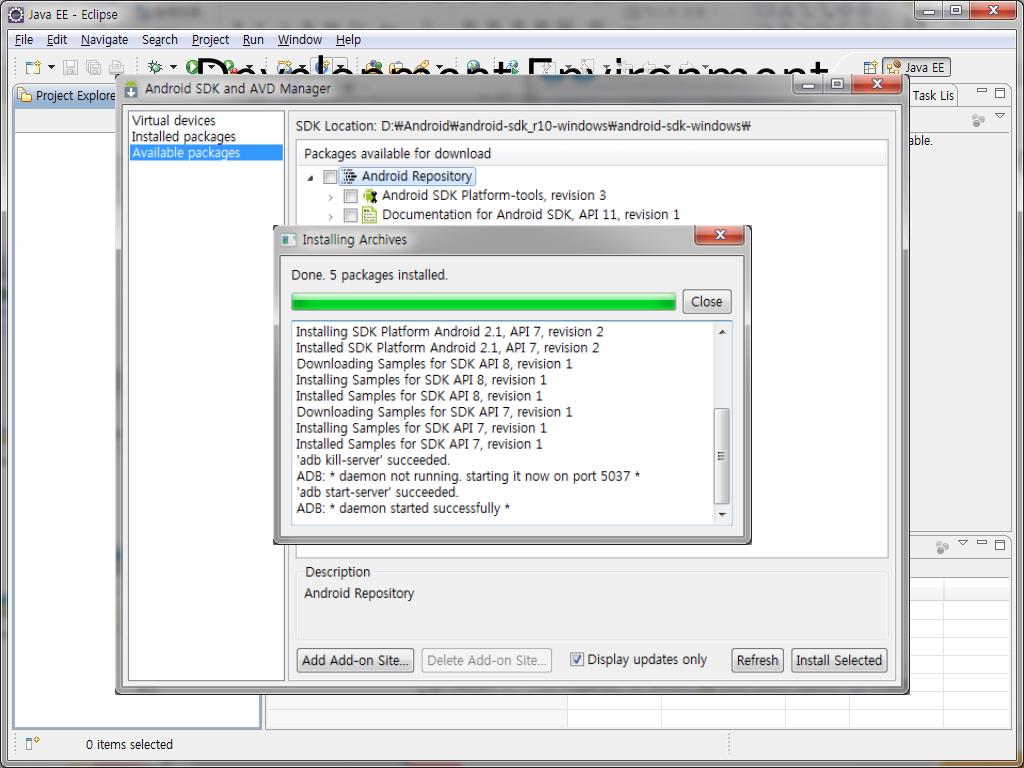Minimize the lower-right view panel
1024x768 pixels.
(982, 543)
